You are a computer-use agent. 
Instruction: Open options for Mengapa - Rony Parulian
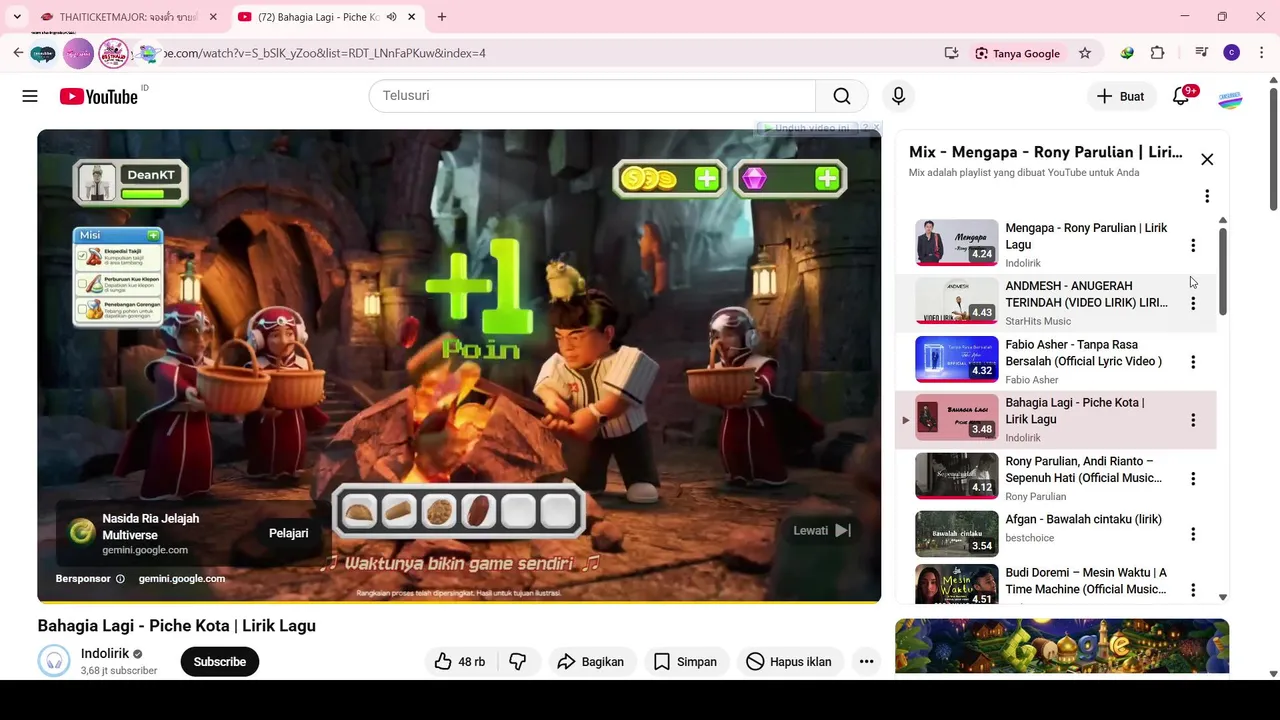pyautogui.click(x=1193, y=245)
